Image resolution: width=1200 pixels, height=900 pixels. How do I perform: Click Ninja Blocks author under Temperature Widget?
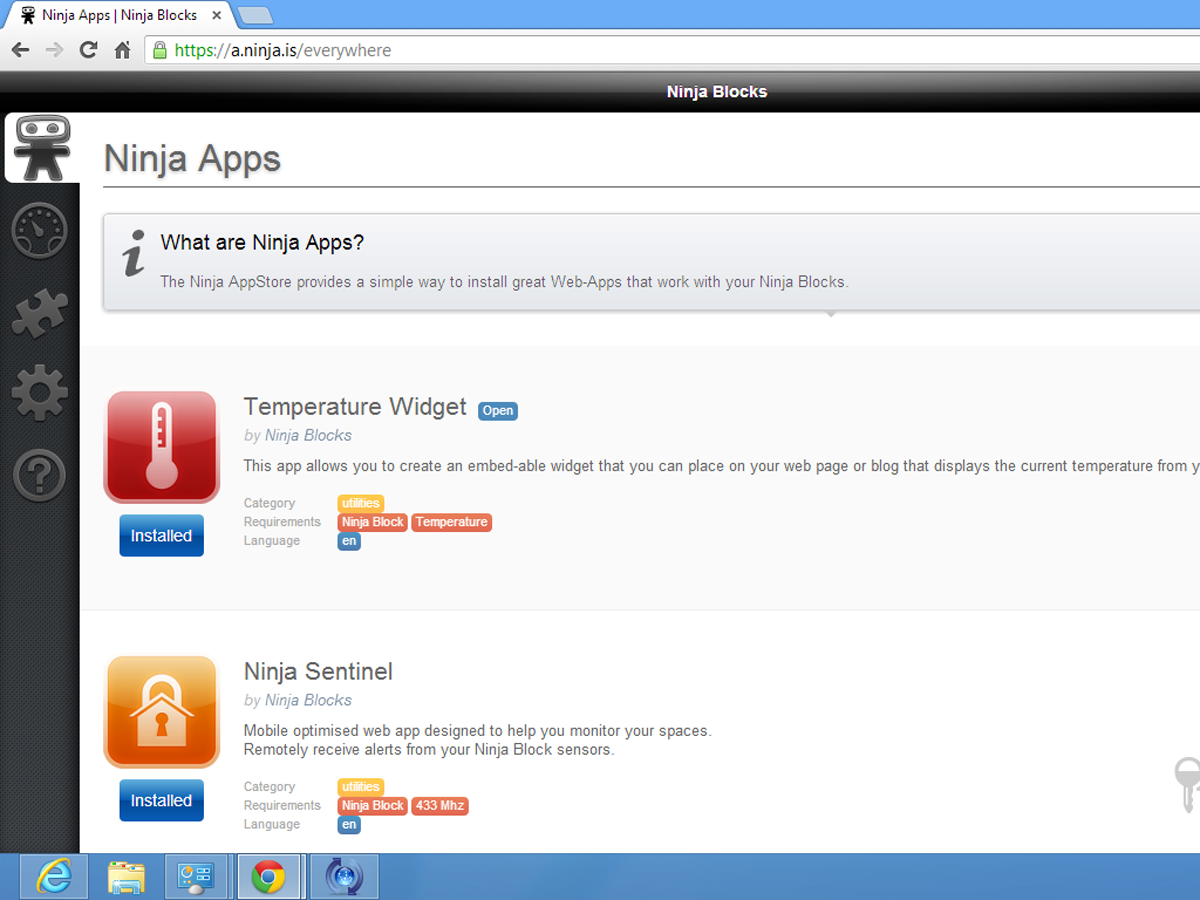(x=308, y=435)
